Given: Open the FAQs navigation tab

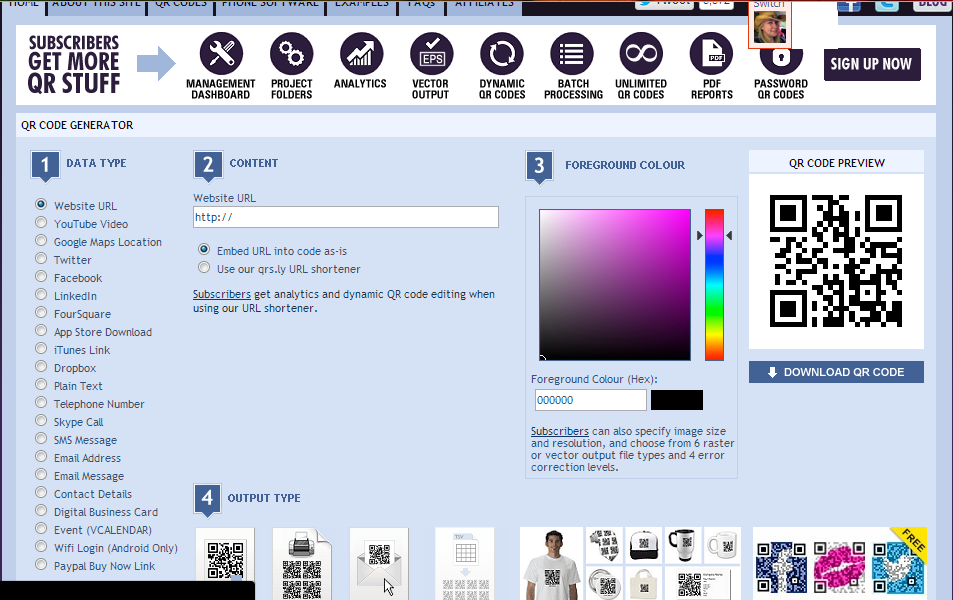Looking at the screenshot, I should point(421,5).
